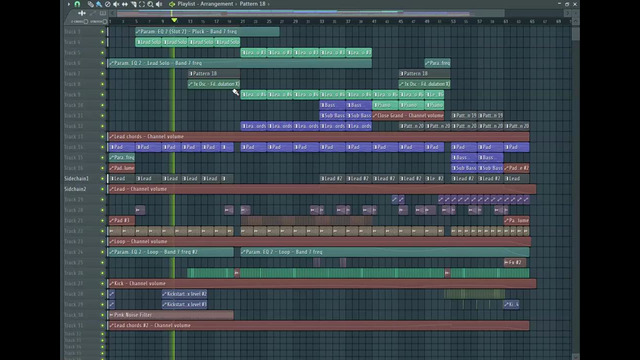Select 'Loop - Channel volume' automation clip

(320, 241)
